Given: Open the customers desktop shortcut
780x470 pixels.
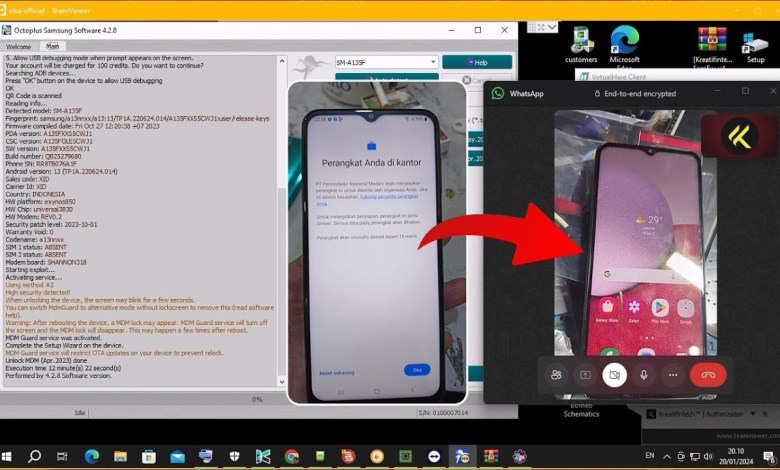Looking at the screenshot, I should (581, 43).
